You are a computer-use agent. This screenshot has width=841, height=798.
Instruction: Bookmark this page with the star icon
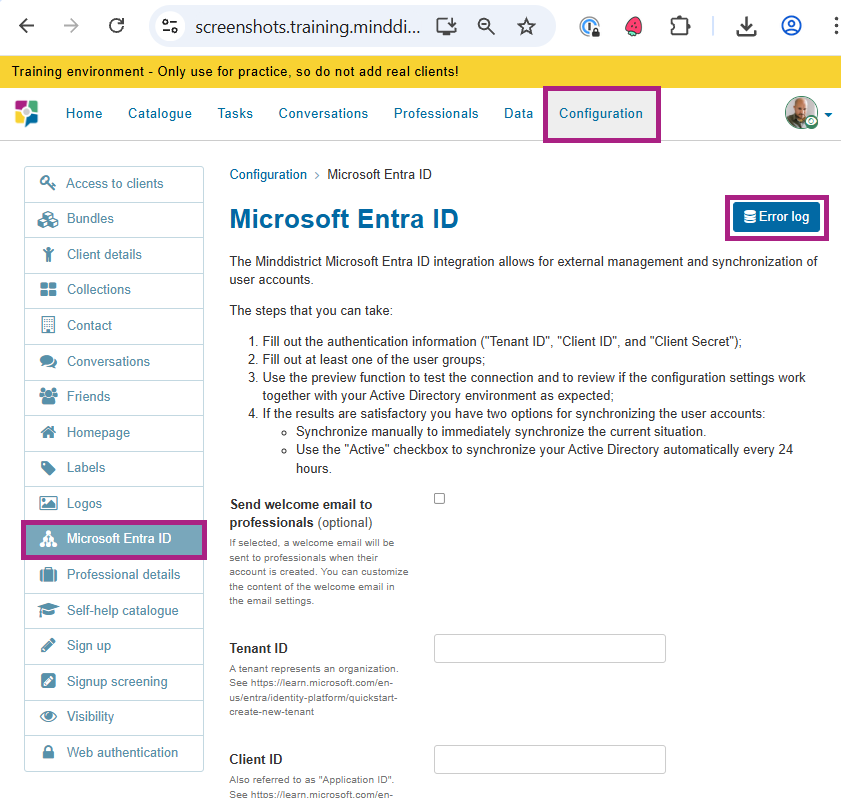[x=526, y=26]
